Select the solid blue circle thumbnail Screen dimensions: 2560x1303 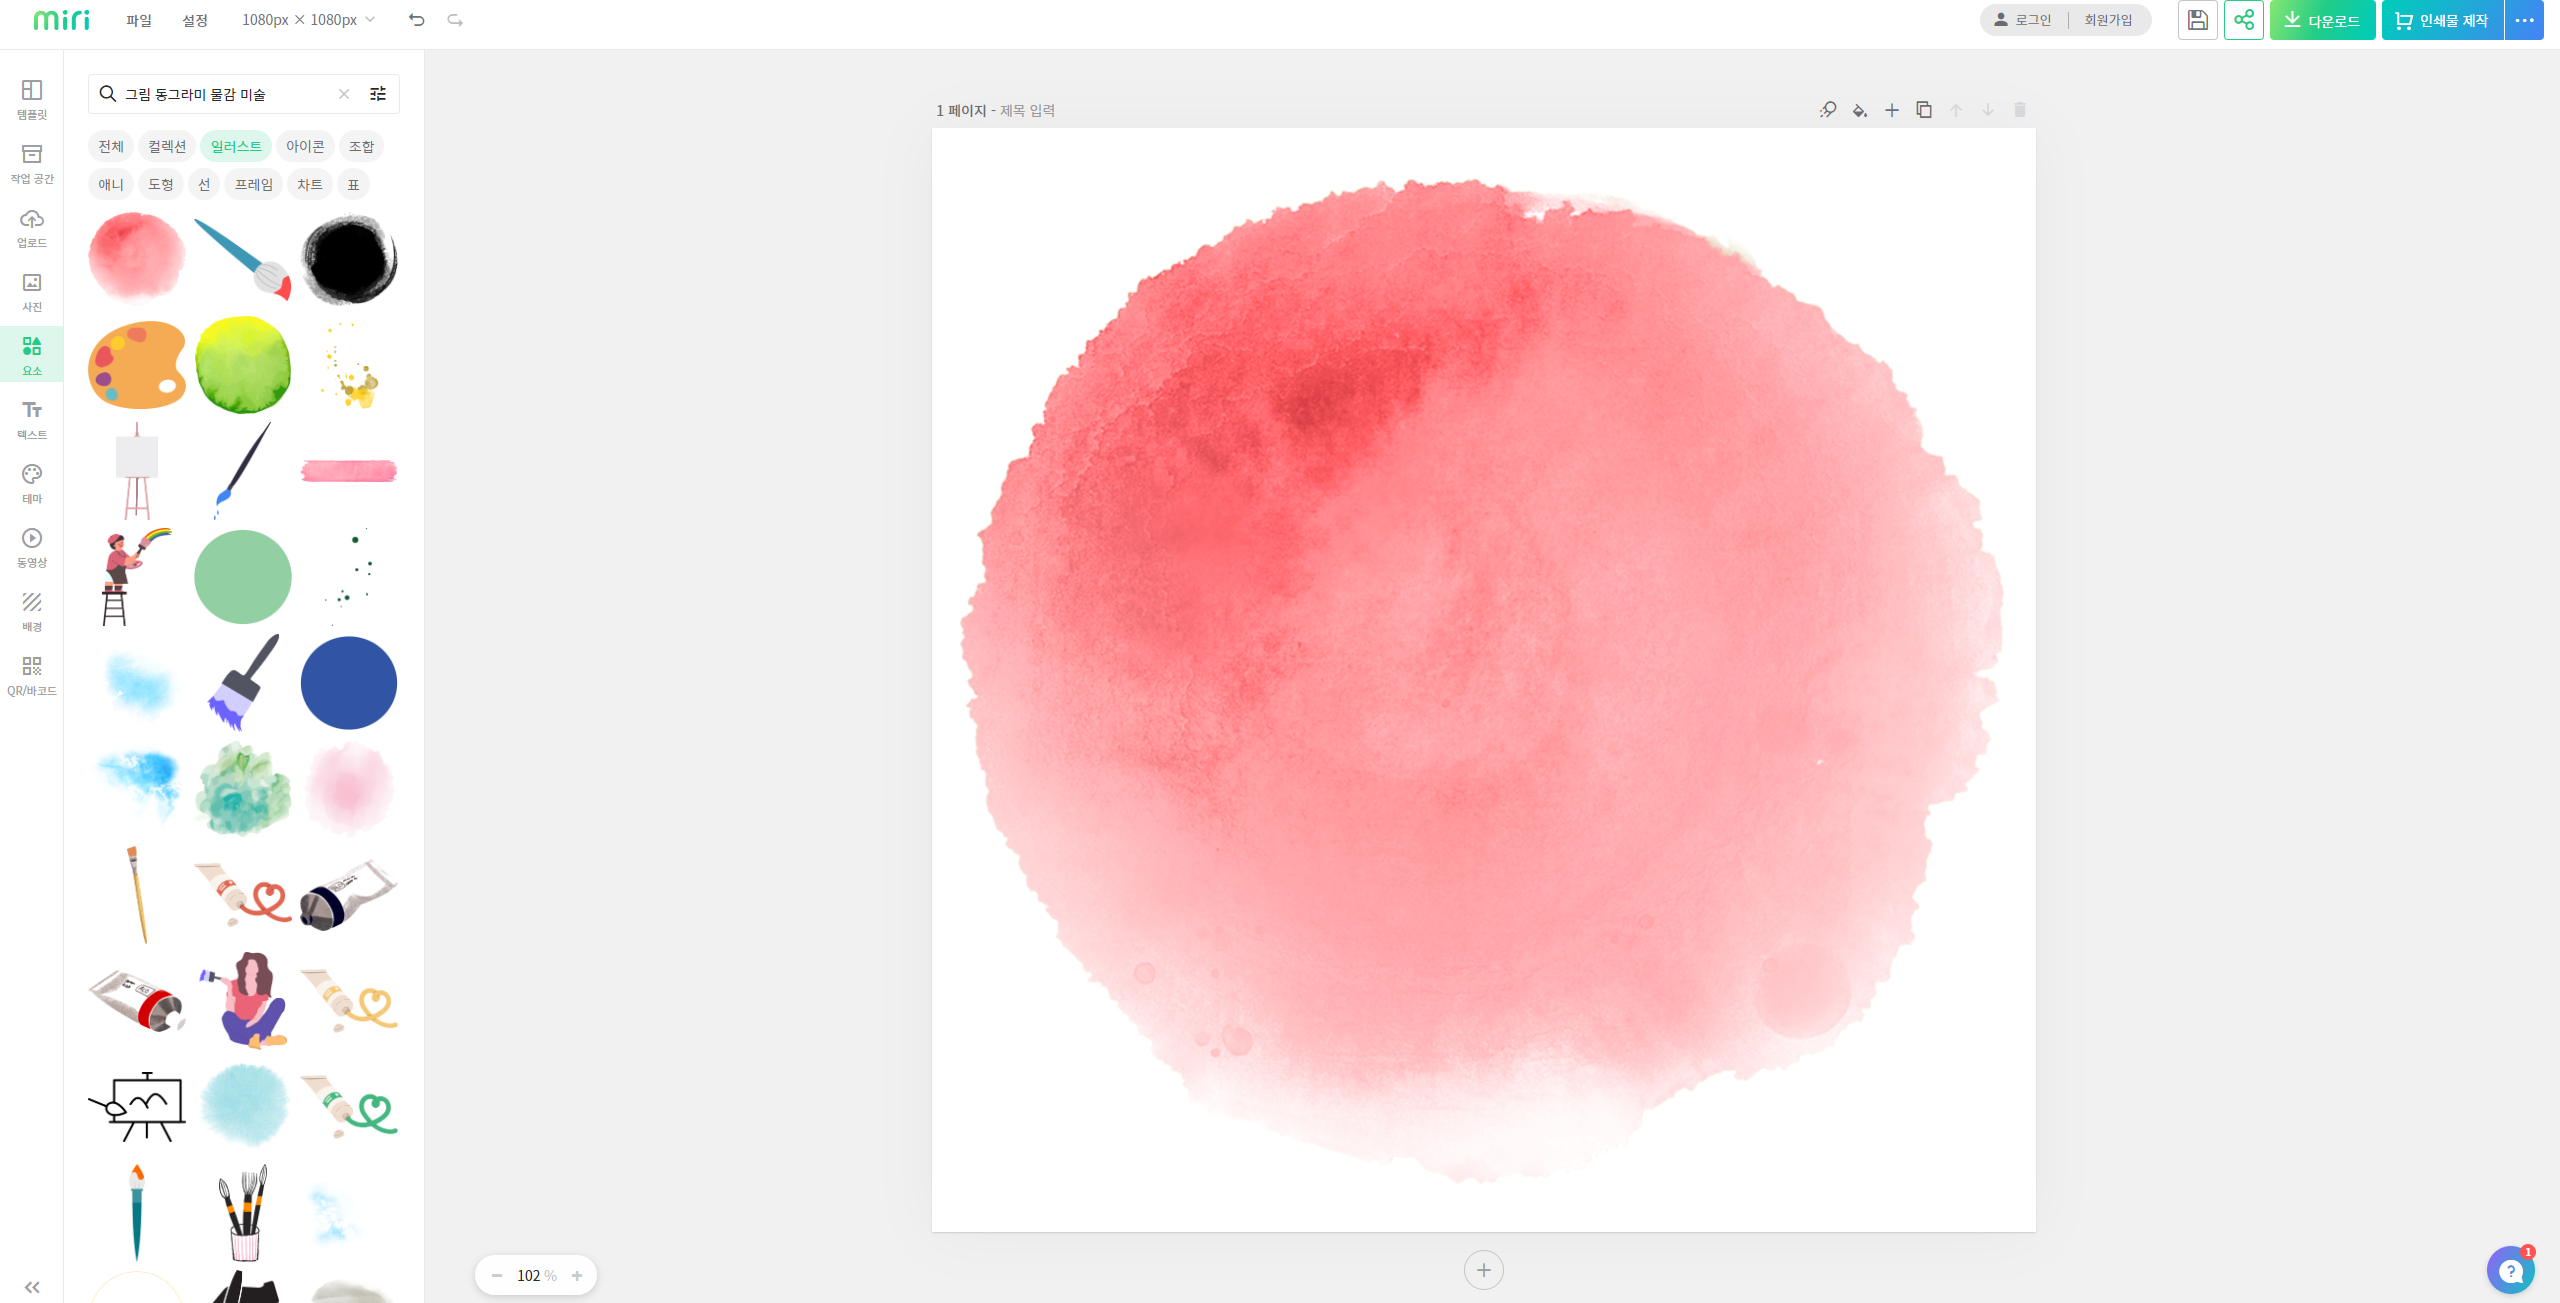(349, 683)
